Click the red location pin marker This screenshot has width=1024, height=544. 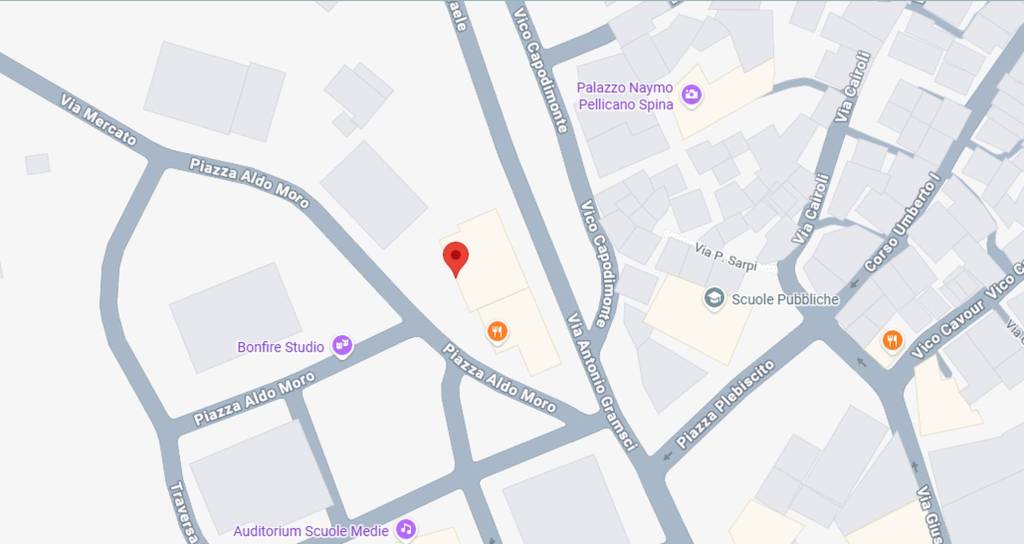tap(456, 259)
